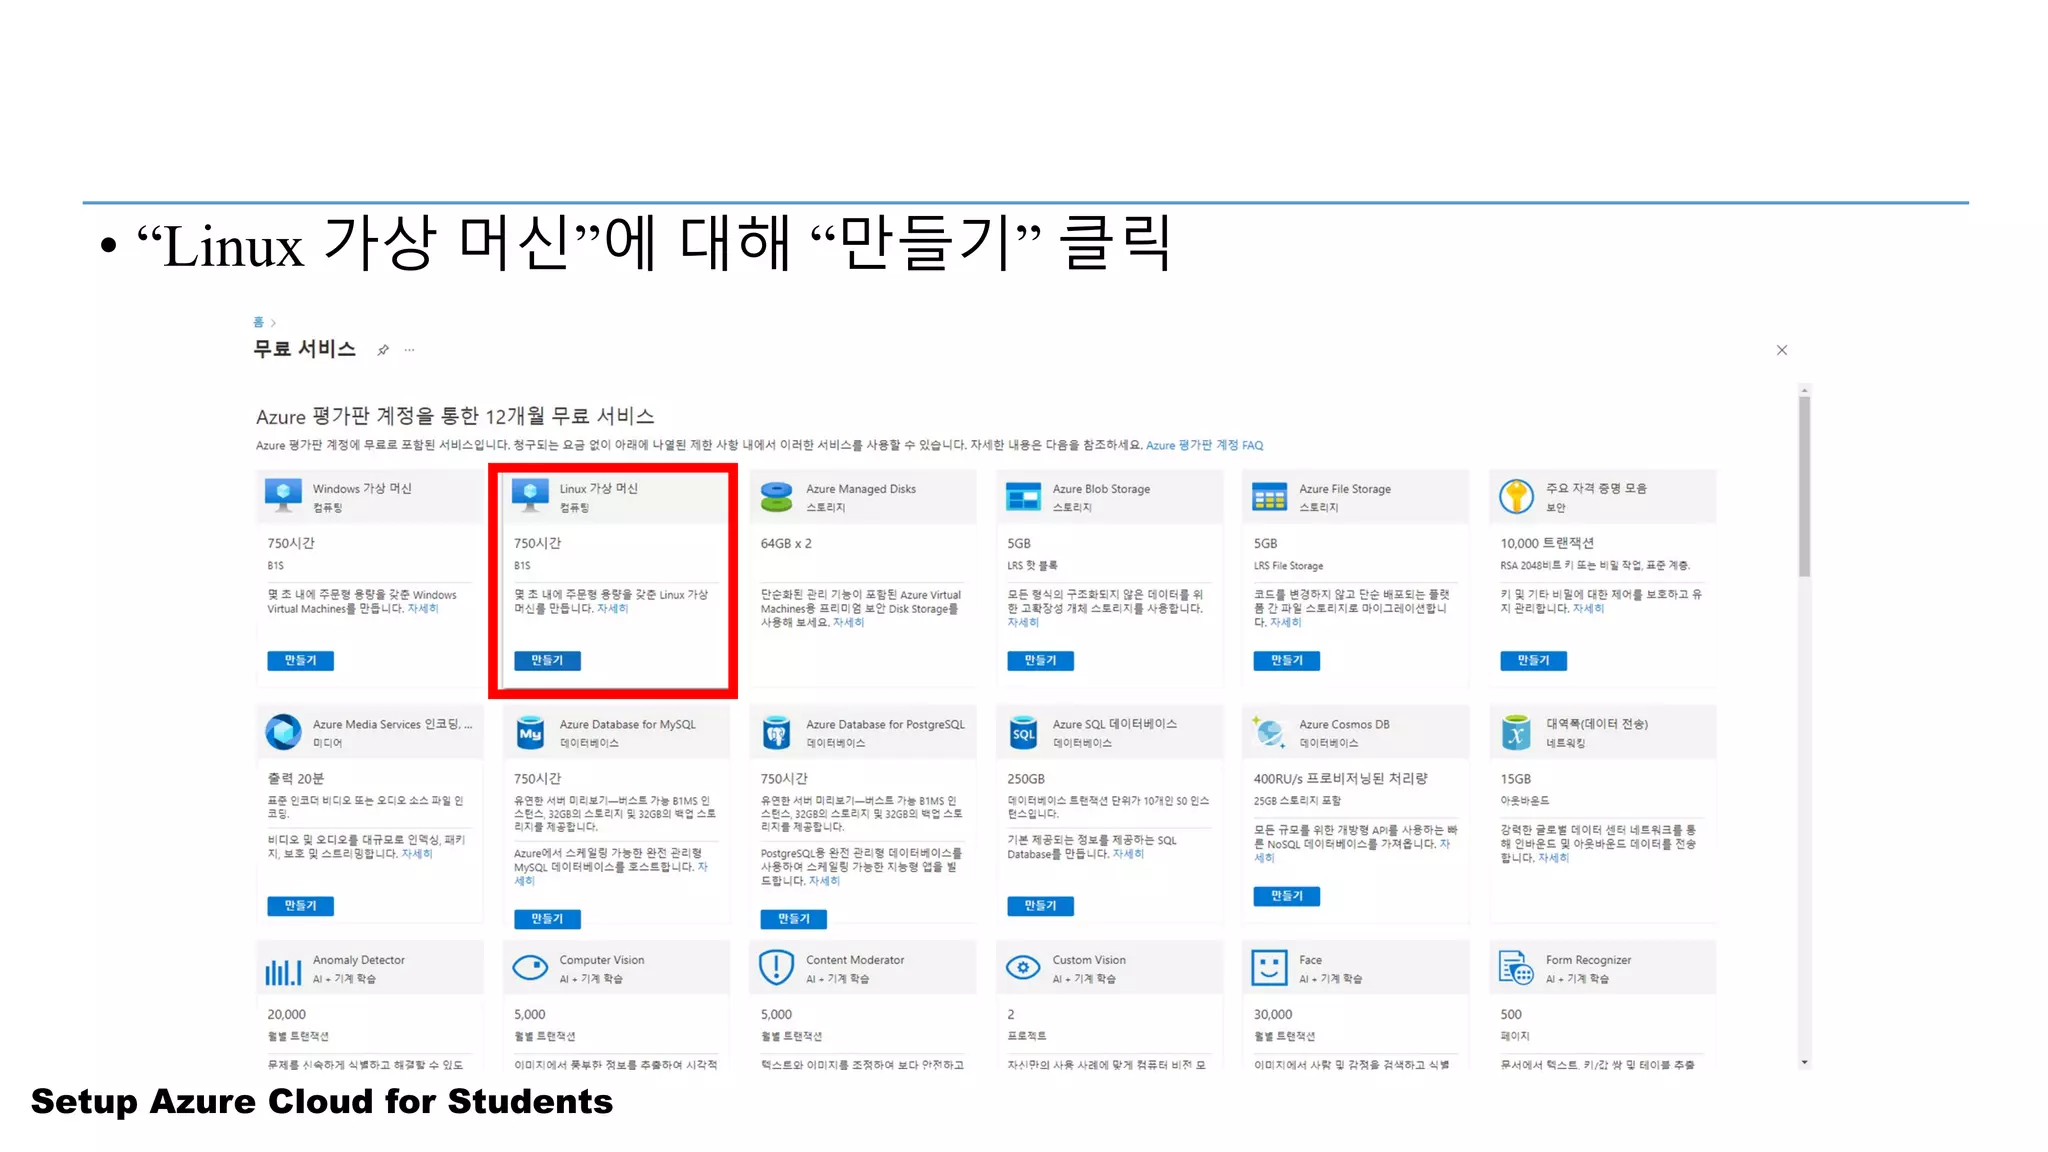2048x1152 pixels.
Task: Open 자세히 link in Windows 가상 머신 card
Action: (x=422, y=608)
